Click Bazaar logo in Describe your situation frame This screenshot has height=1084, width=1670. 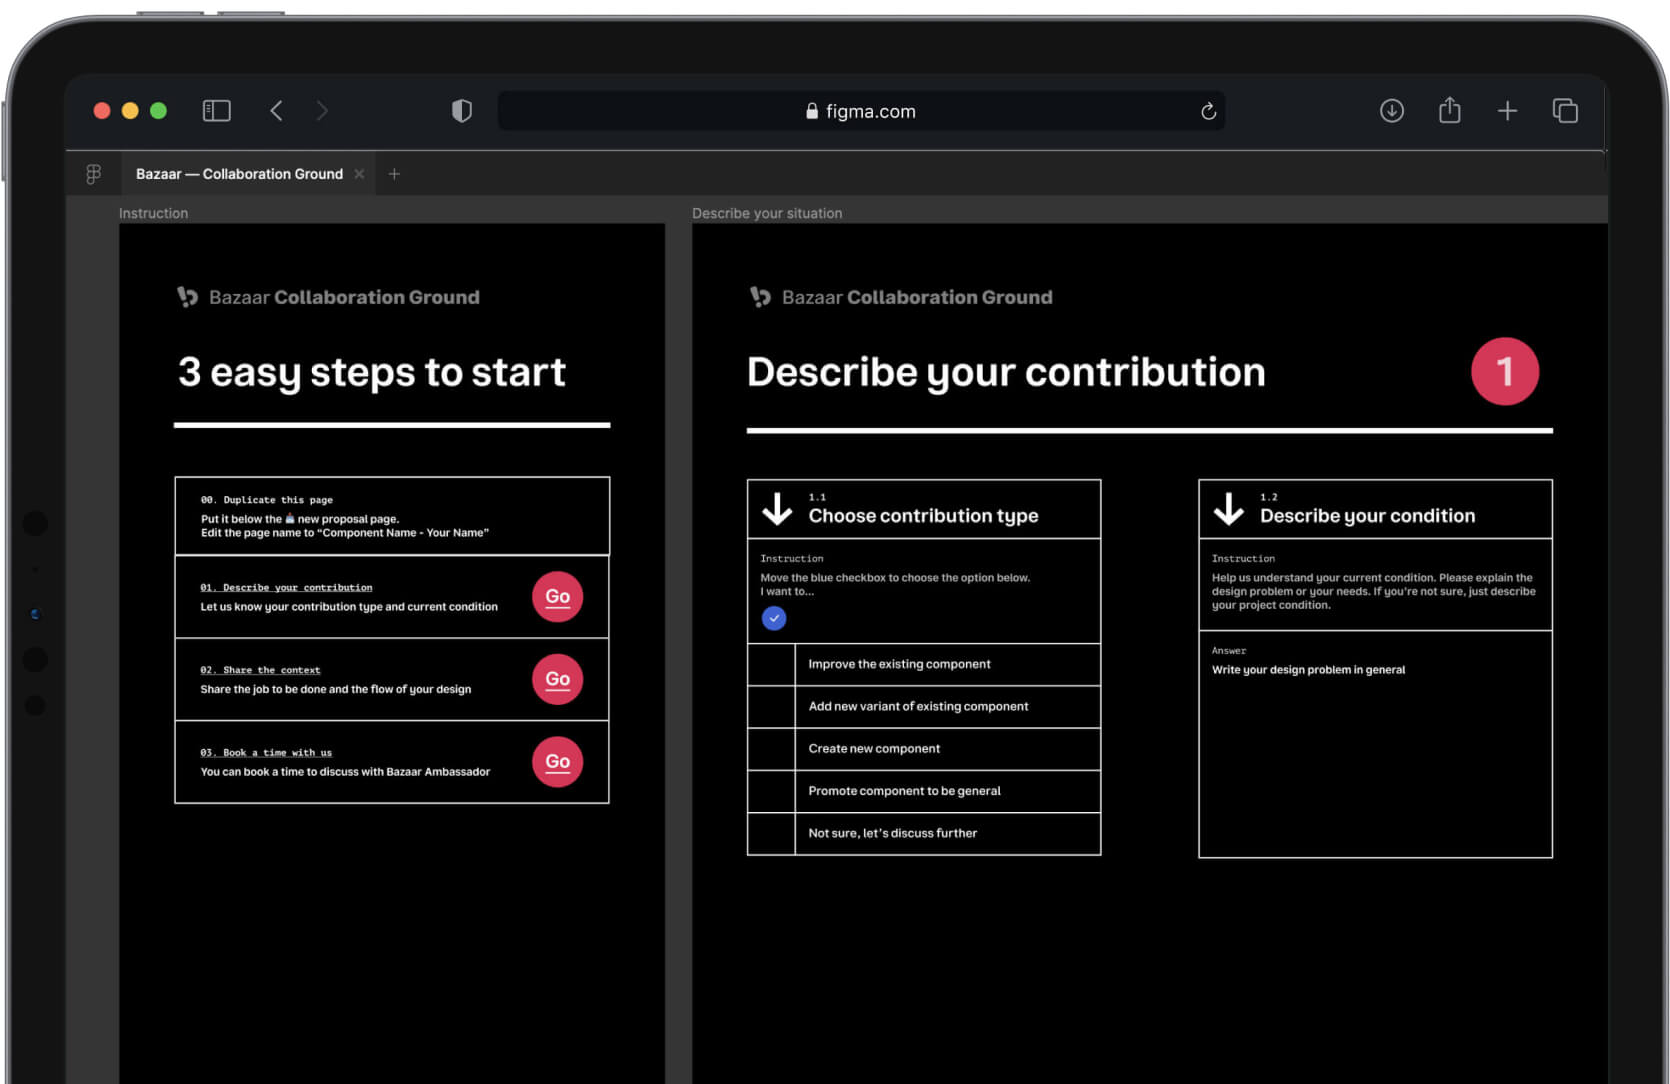tap(760, 297)
